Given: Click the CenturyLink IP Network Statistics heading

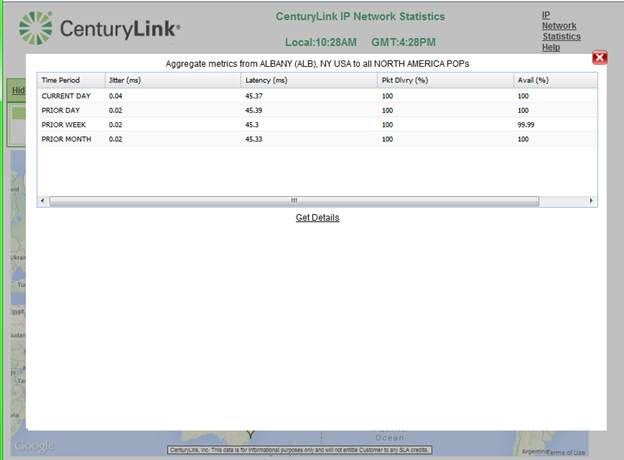Looking at the screenshot, I should click(360, 16).
